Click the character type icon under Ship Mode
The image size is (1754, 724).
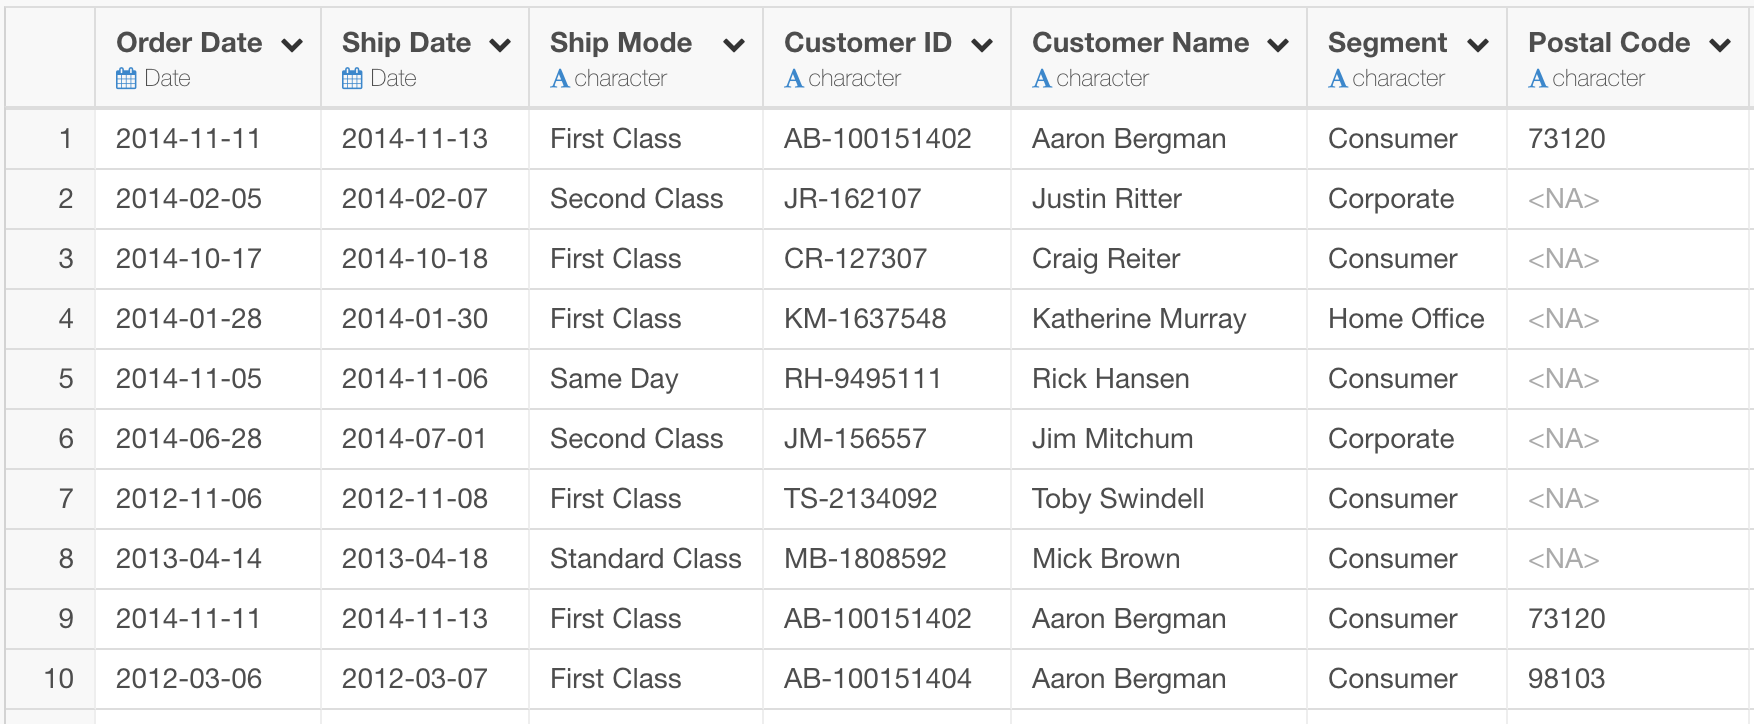(x=560, y=79)
